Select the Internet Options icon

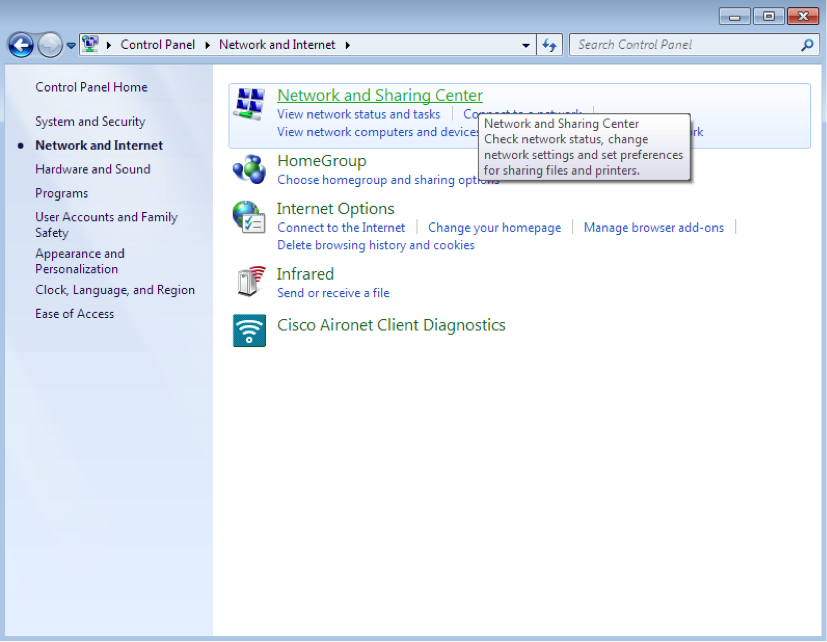pos(247,217)
